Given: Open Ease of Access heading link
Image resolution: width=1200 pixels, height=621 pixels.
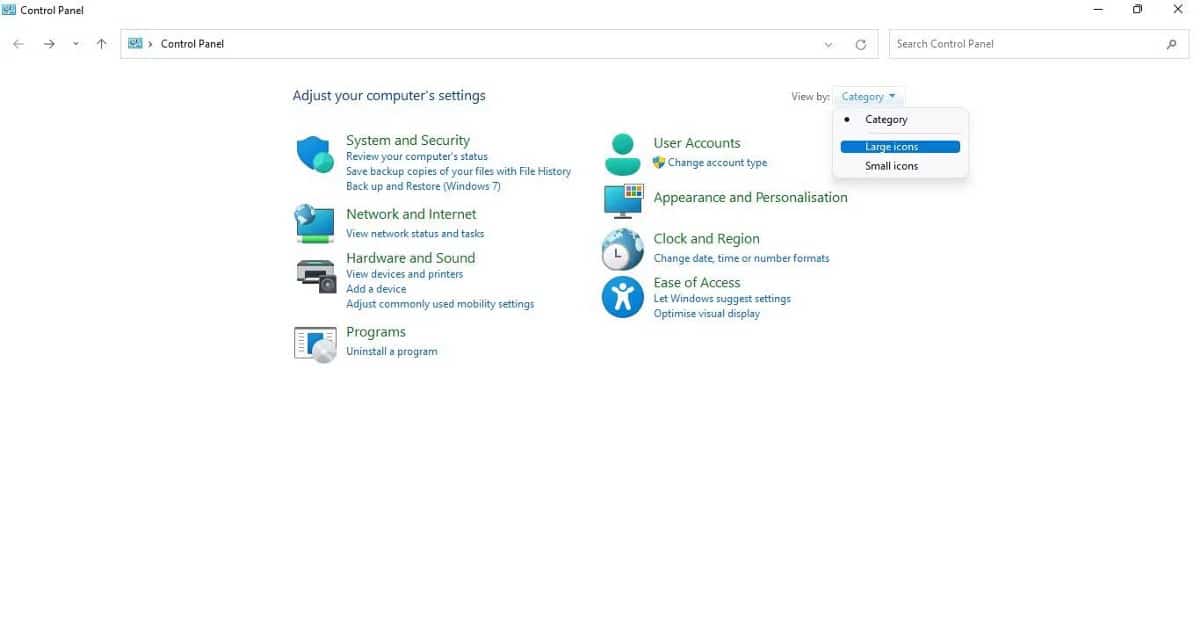Looking at the screenshot, I should [697, 282].
